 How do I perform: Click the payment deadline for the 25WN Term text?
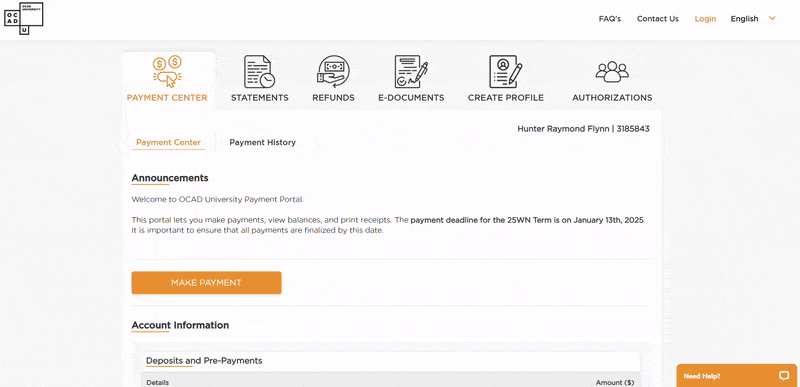click(x=528, y=221)
